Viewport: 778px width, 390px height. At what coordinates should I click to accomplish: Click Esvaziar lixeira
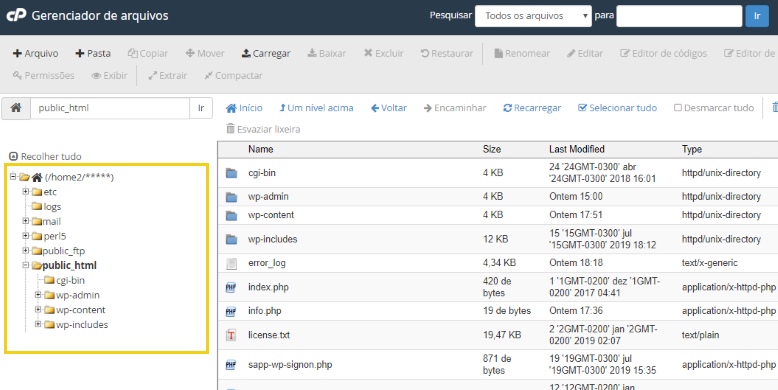pos(263,130)
